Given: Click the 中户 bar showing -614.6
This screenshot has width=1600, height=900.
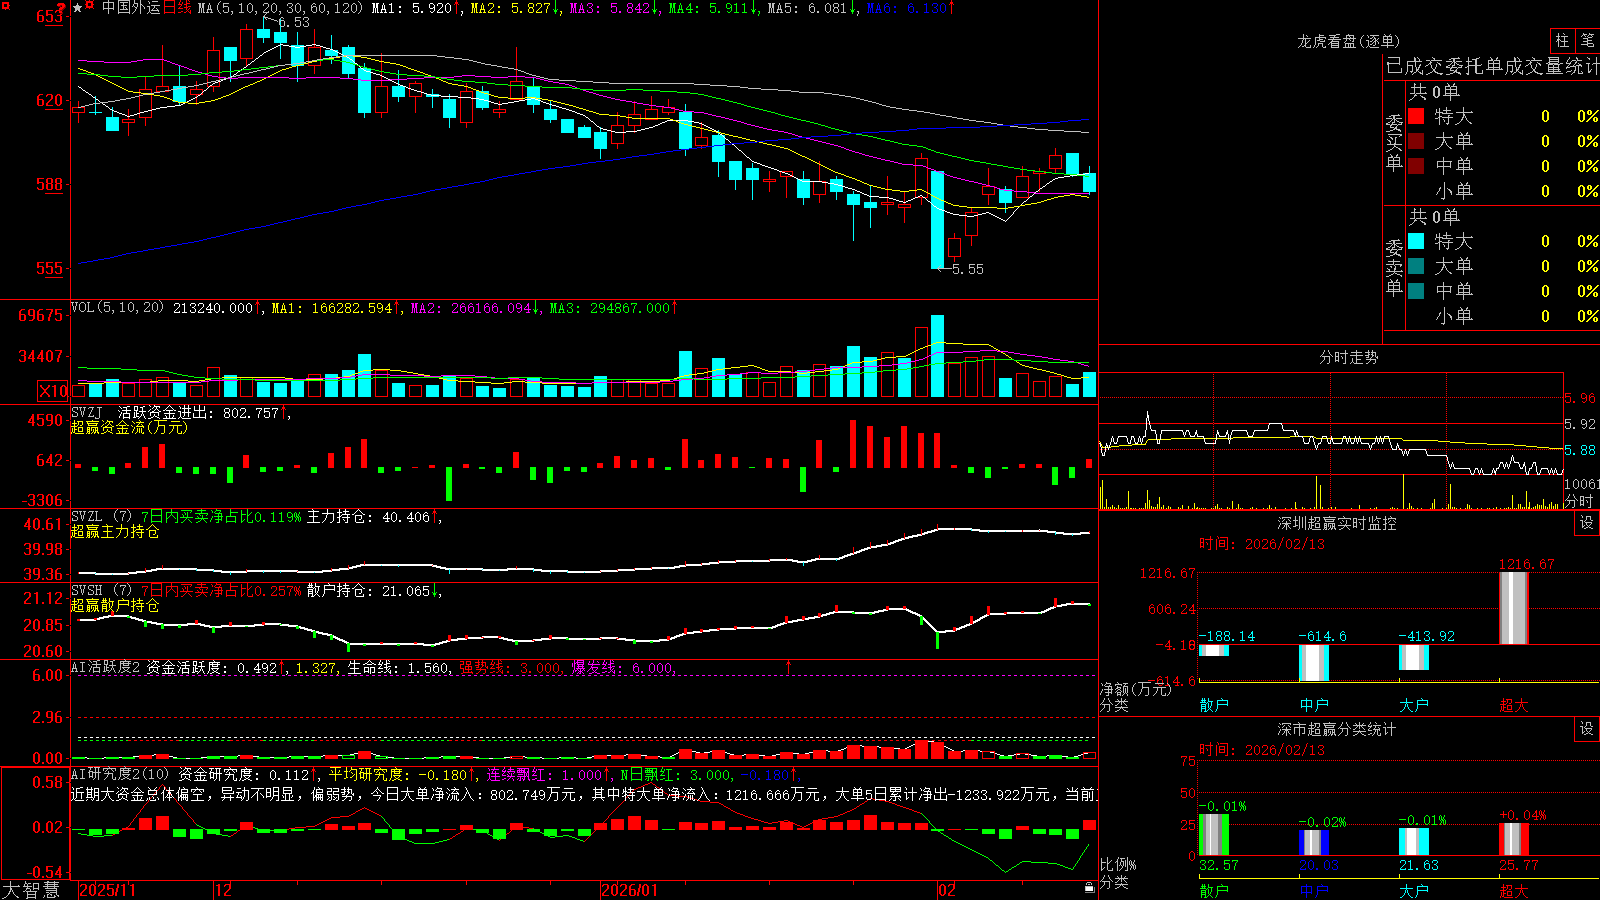Looking at the screenshot, I should click(1314, 663).
